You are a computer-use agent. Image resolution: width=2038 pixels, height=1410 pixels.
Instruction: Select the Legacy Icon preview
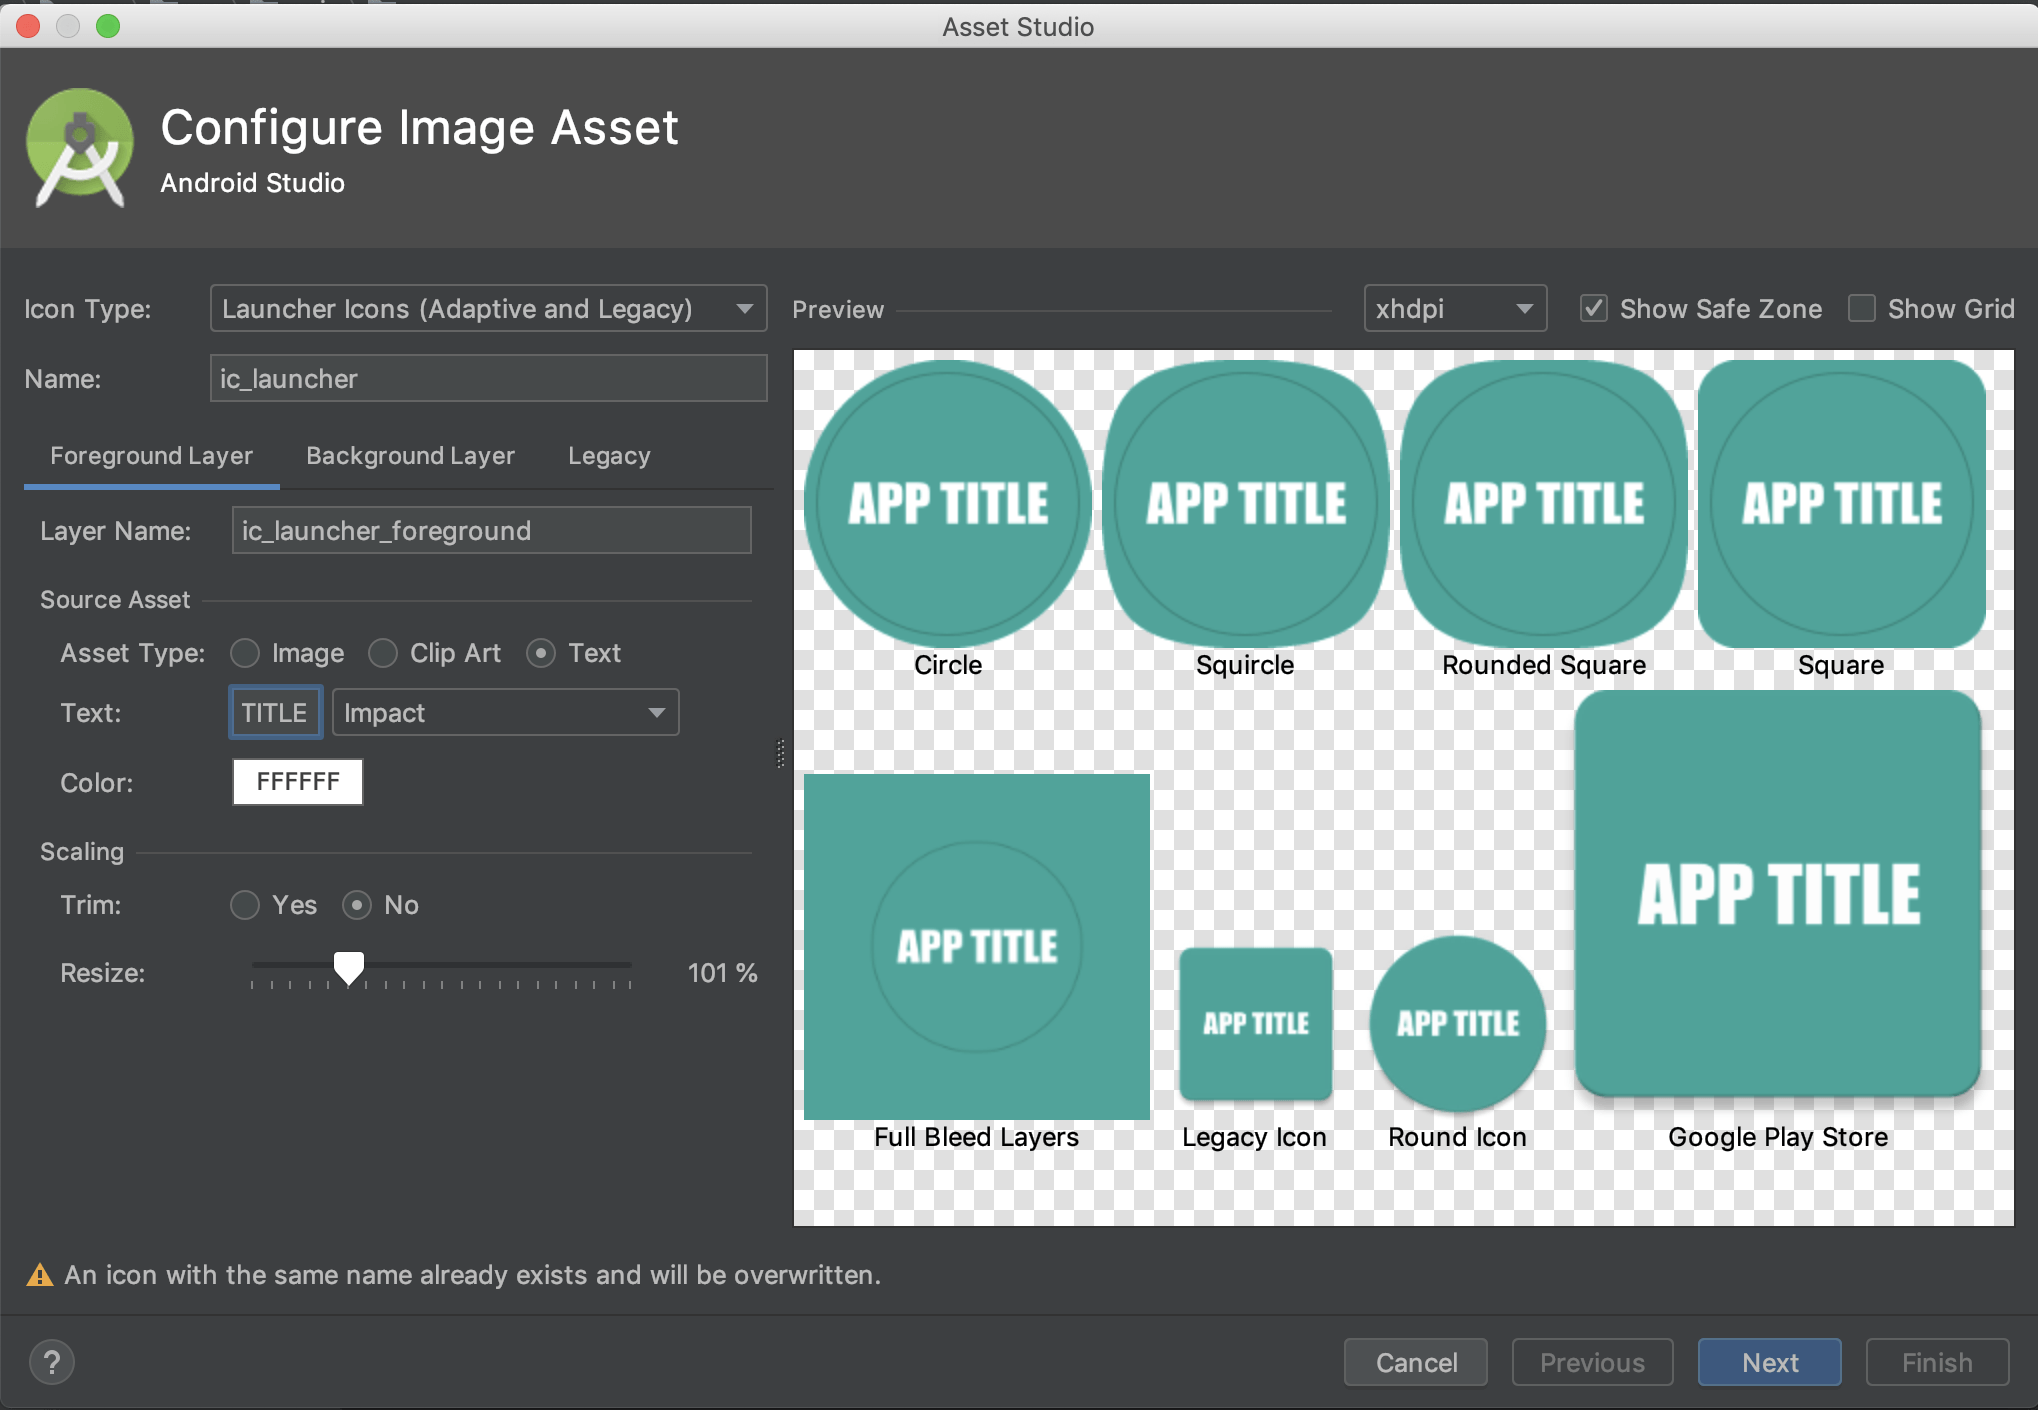(1254, 1023)
